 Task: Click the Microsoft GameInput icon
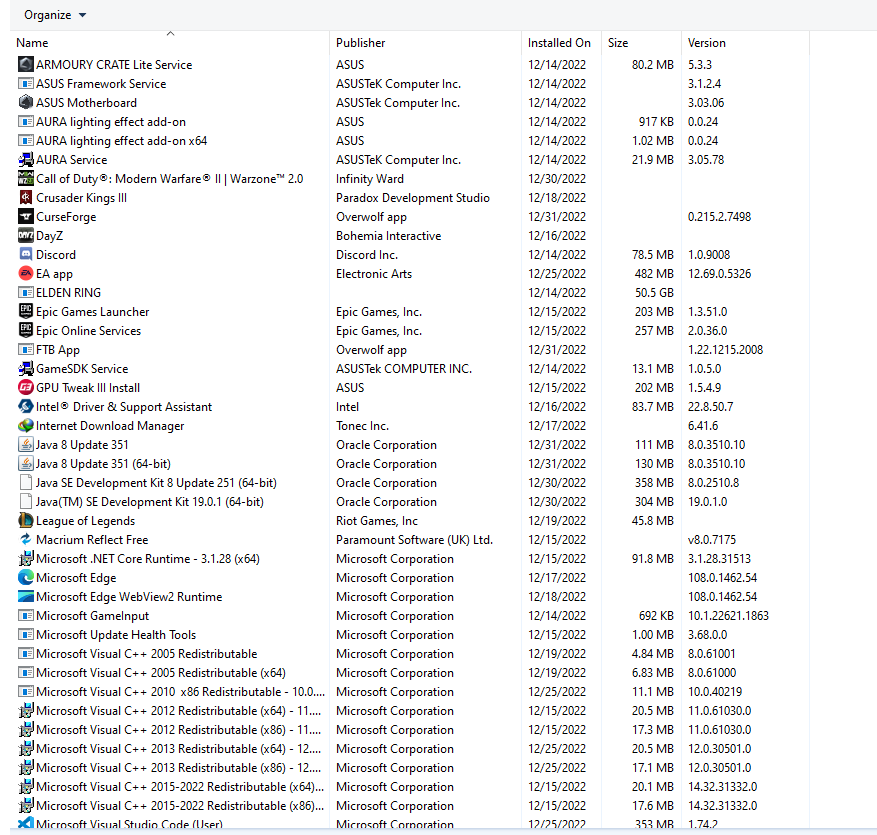tap(26, 616)
